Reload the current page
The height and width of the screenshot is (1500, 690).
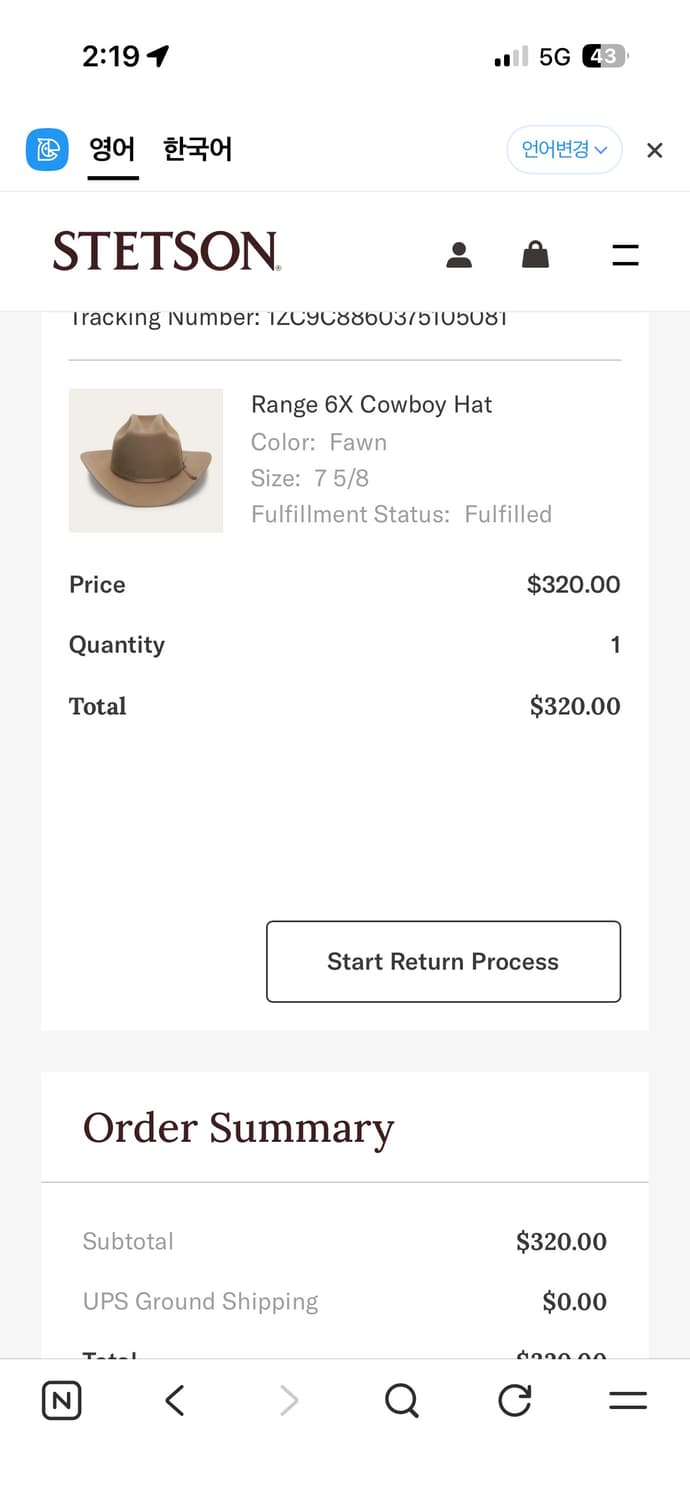click(x=515, y=1401)
